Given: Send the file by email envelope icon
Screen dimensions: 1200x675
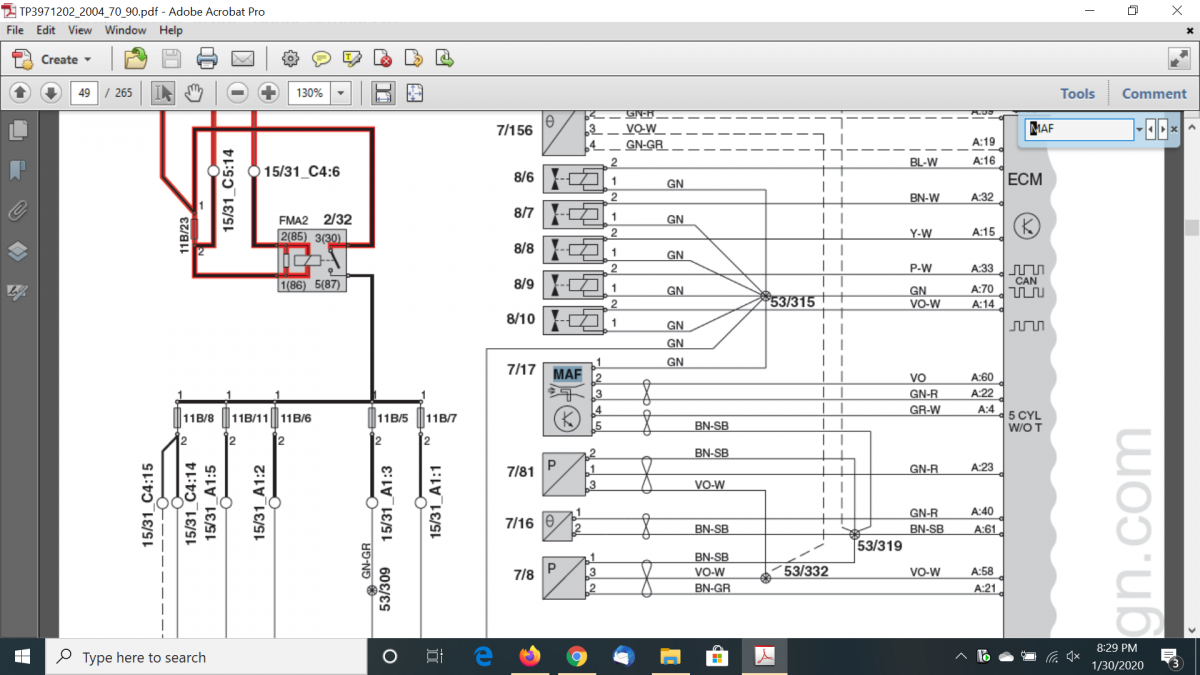Looking at the screenshot, I should point(242,59).
